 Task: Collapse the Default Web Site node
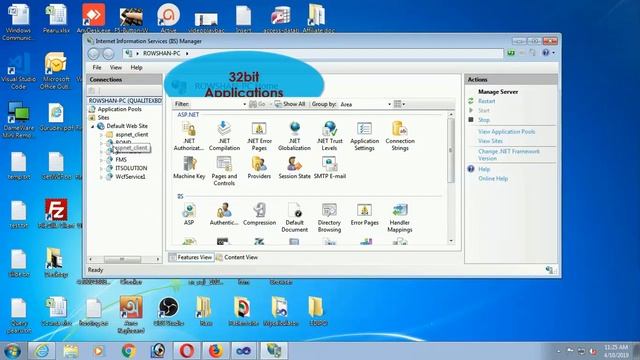click(x=93, y=126)
